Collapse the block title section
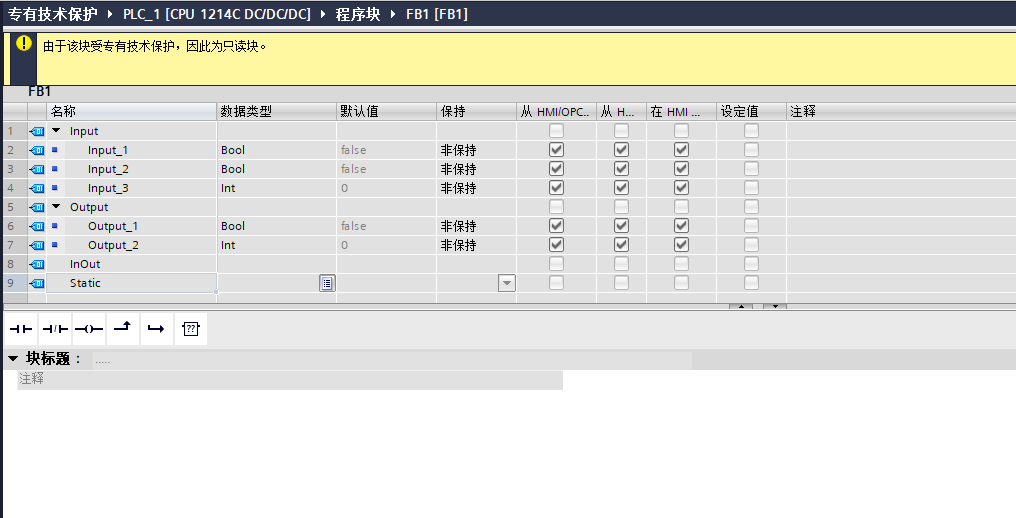The width and height of the screenshot is (1016, 518). [x=13, y=359]
